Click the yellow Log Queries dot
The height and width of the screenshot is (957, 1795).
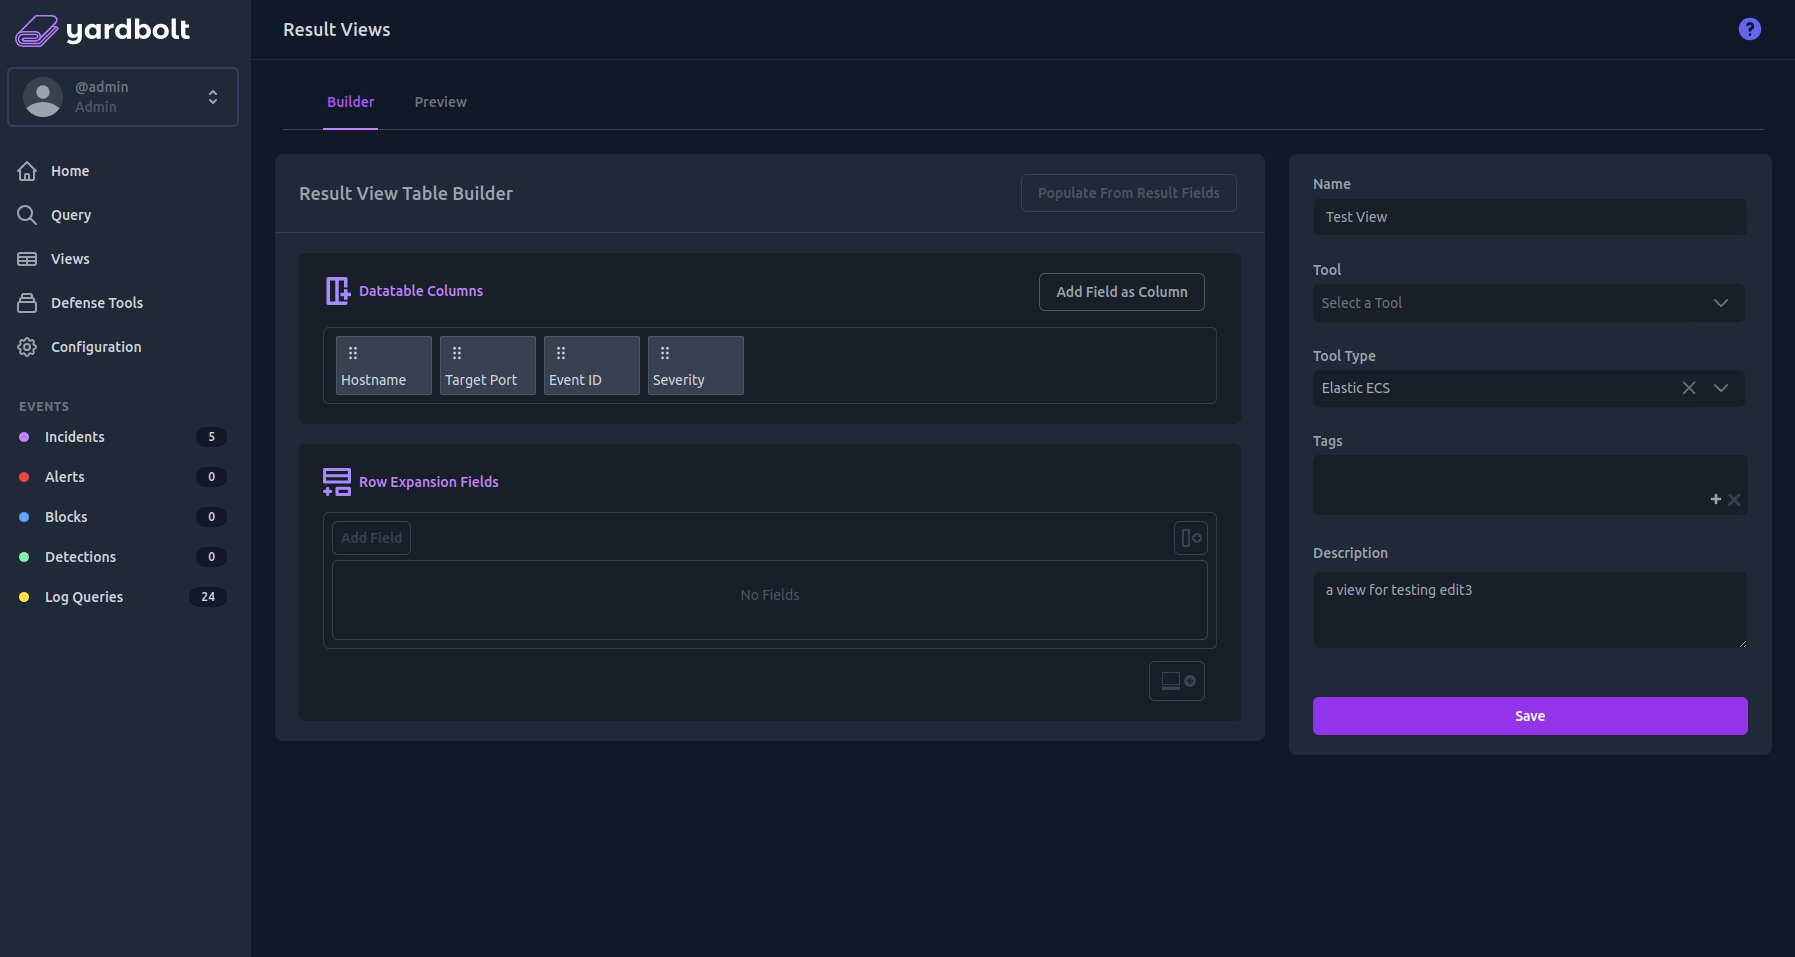(x=24, y=597)
